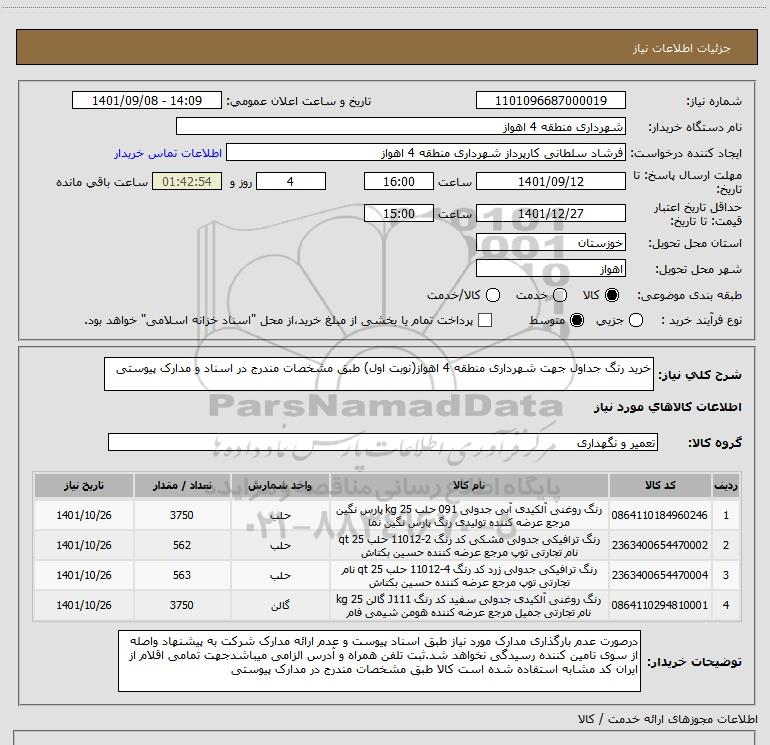Viewport: 770px width, 745px height.
Task: Click need date 1401/10/26 in row 1
Action: click(x=84, y=515)
